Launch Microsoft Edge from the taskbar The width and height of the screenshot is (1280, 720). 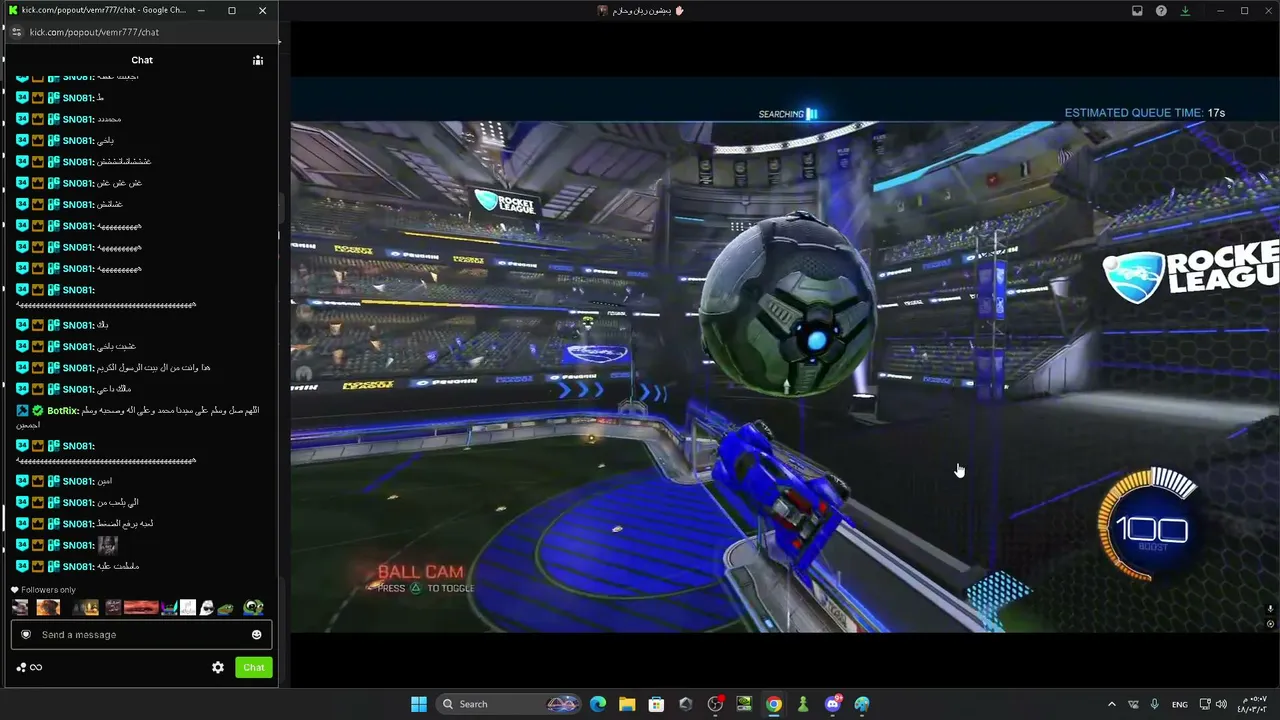598,704
